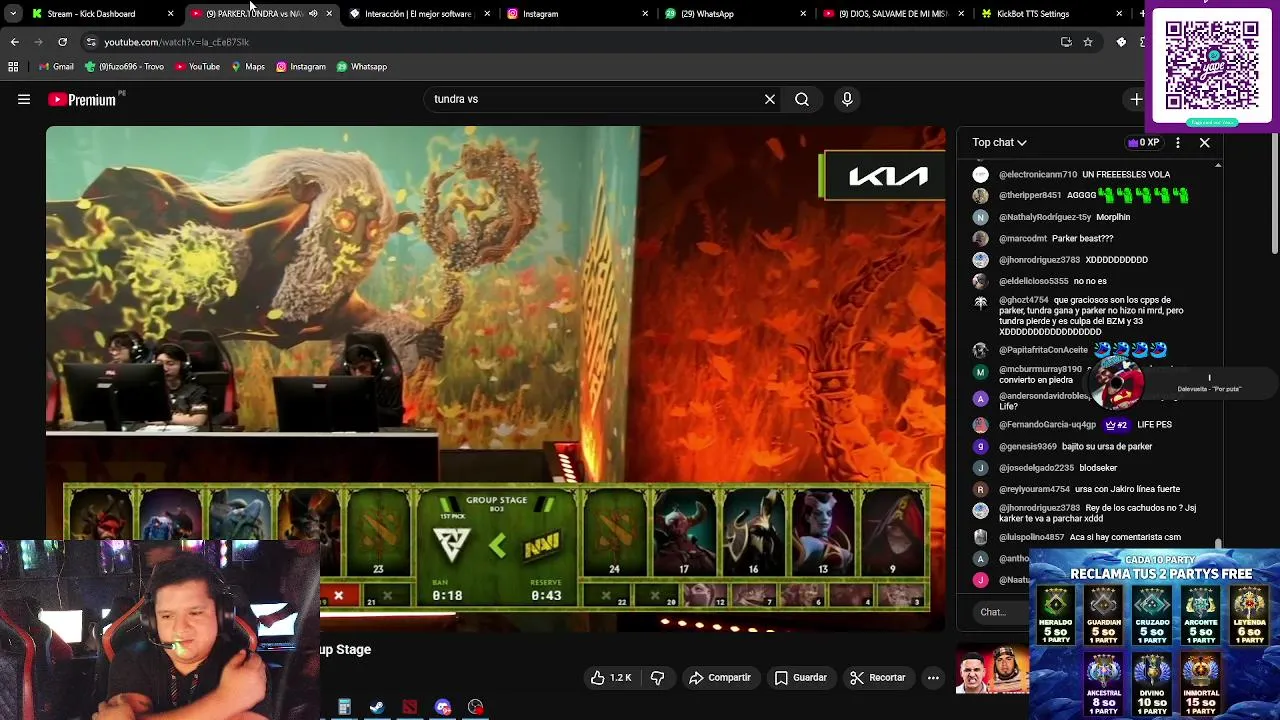Click the Create plus icon in YouTube header
This screenshot has width=1280, height=720.
[1136, 99]
